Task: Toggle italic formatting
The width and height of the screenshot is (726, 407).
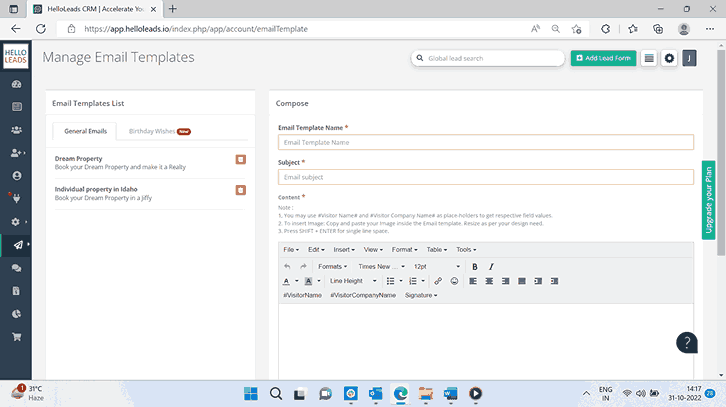Action: tap(491, 267)
